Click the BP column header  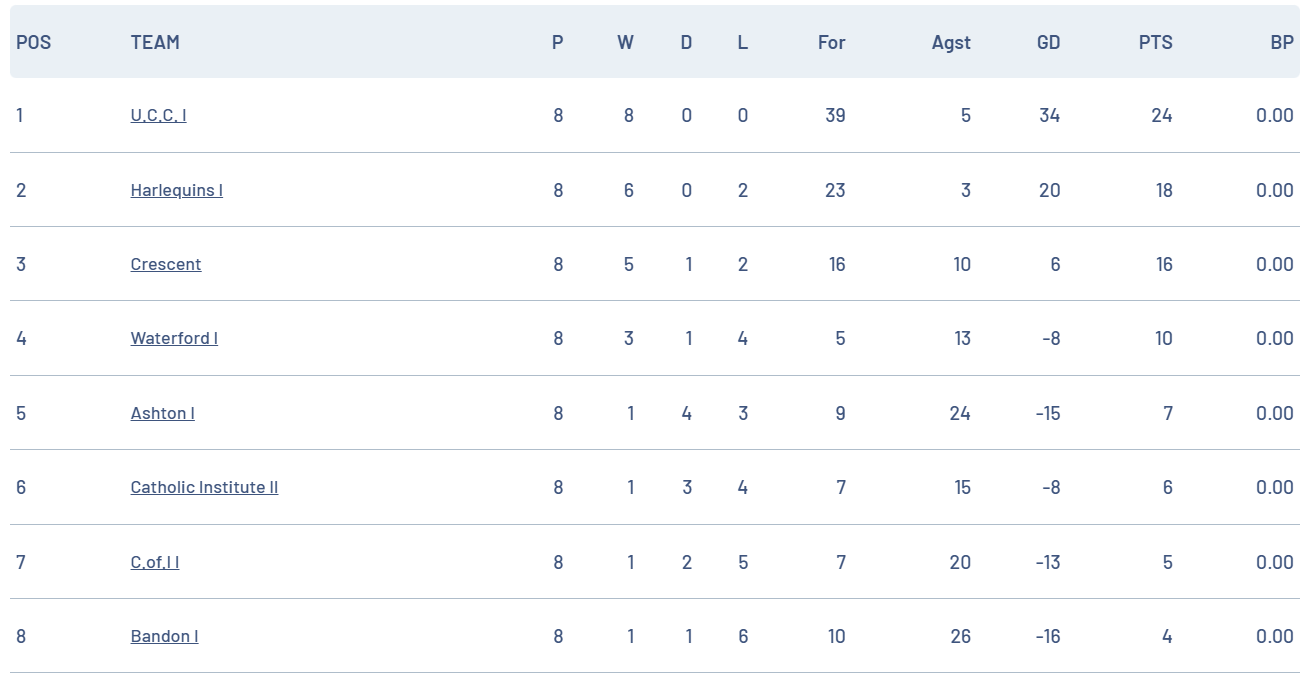pyautogui.click(x=1281, y=42)
